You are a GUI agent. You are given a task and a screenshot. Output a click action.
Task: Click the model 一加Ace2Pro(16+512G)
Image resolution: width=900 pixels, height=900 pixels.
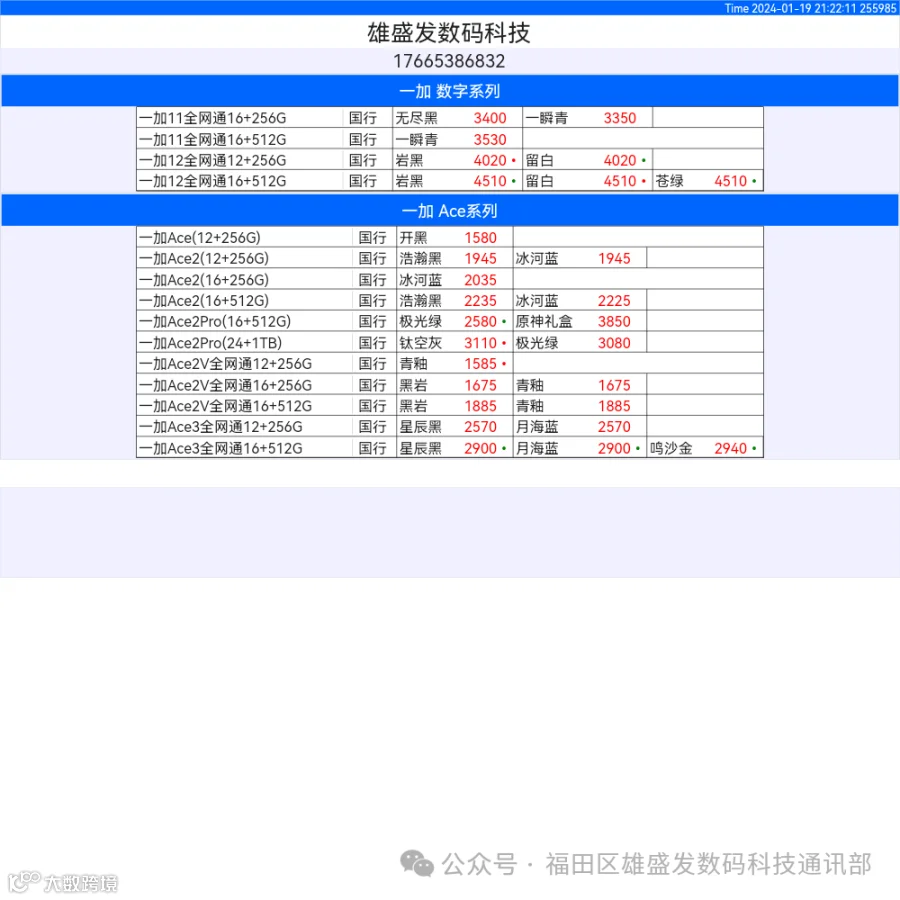215,321
